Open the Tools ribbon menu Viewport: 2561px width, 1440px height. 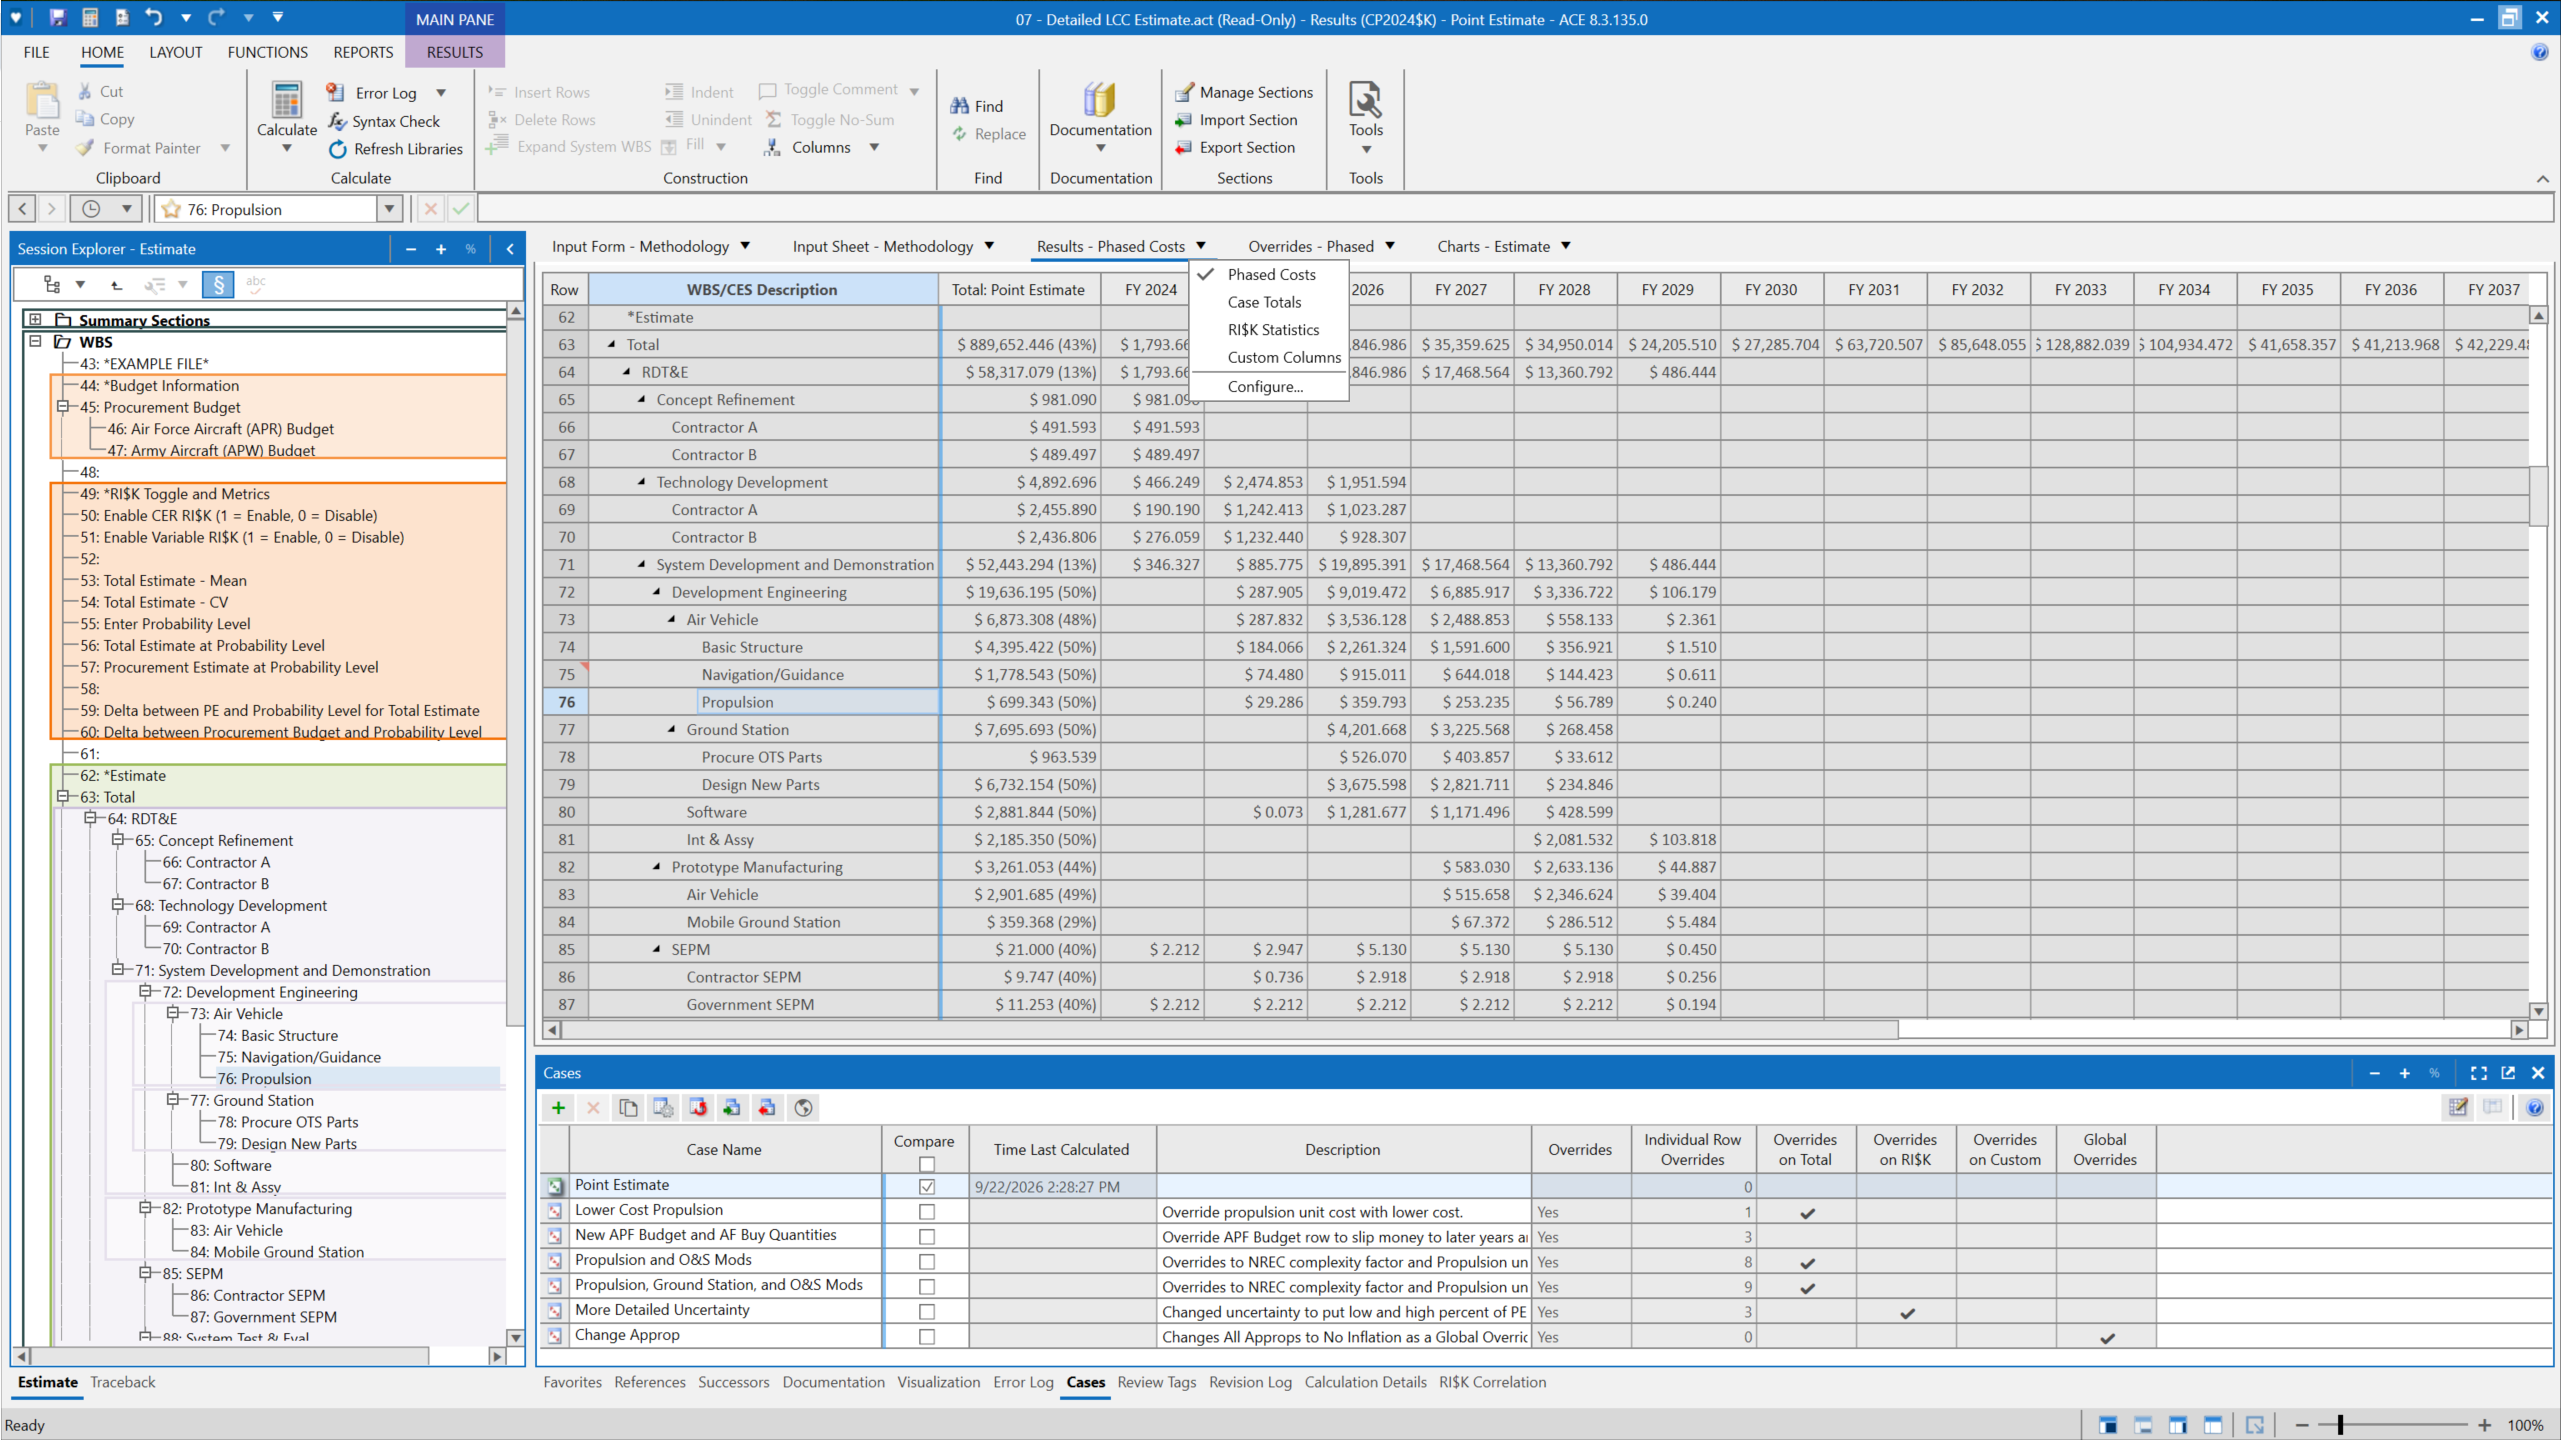(x=1365, y=115)
